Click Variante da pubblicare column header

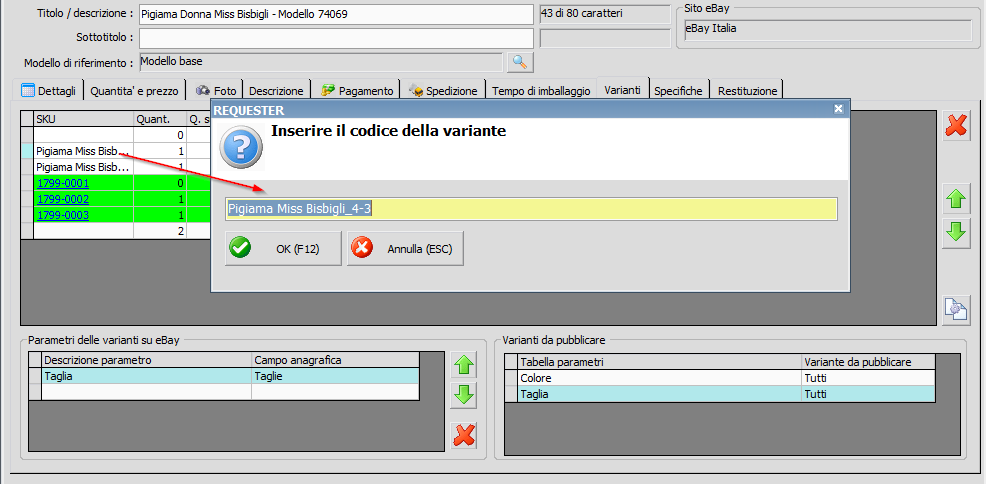[x=868, y=362]
